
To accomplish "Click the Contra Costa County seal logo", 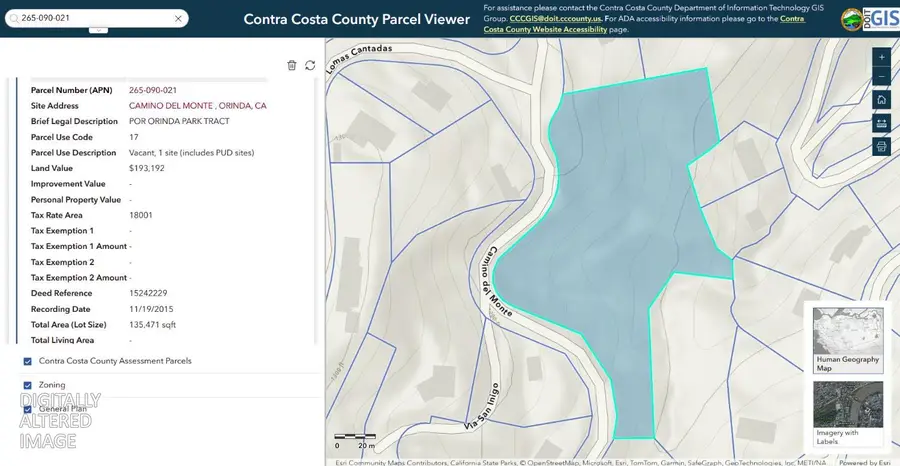I will click(x=851, y=19).
